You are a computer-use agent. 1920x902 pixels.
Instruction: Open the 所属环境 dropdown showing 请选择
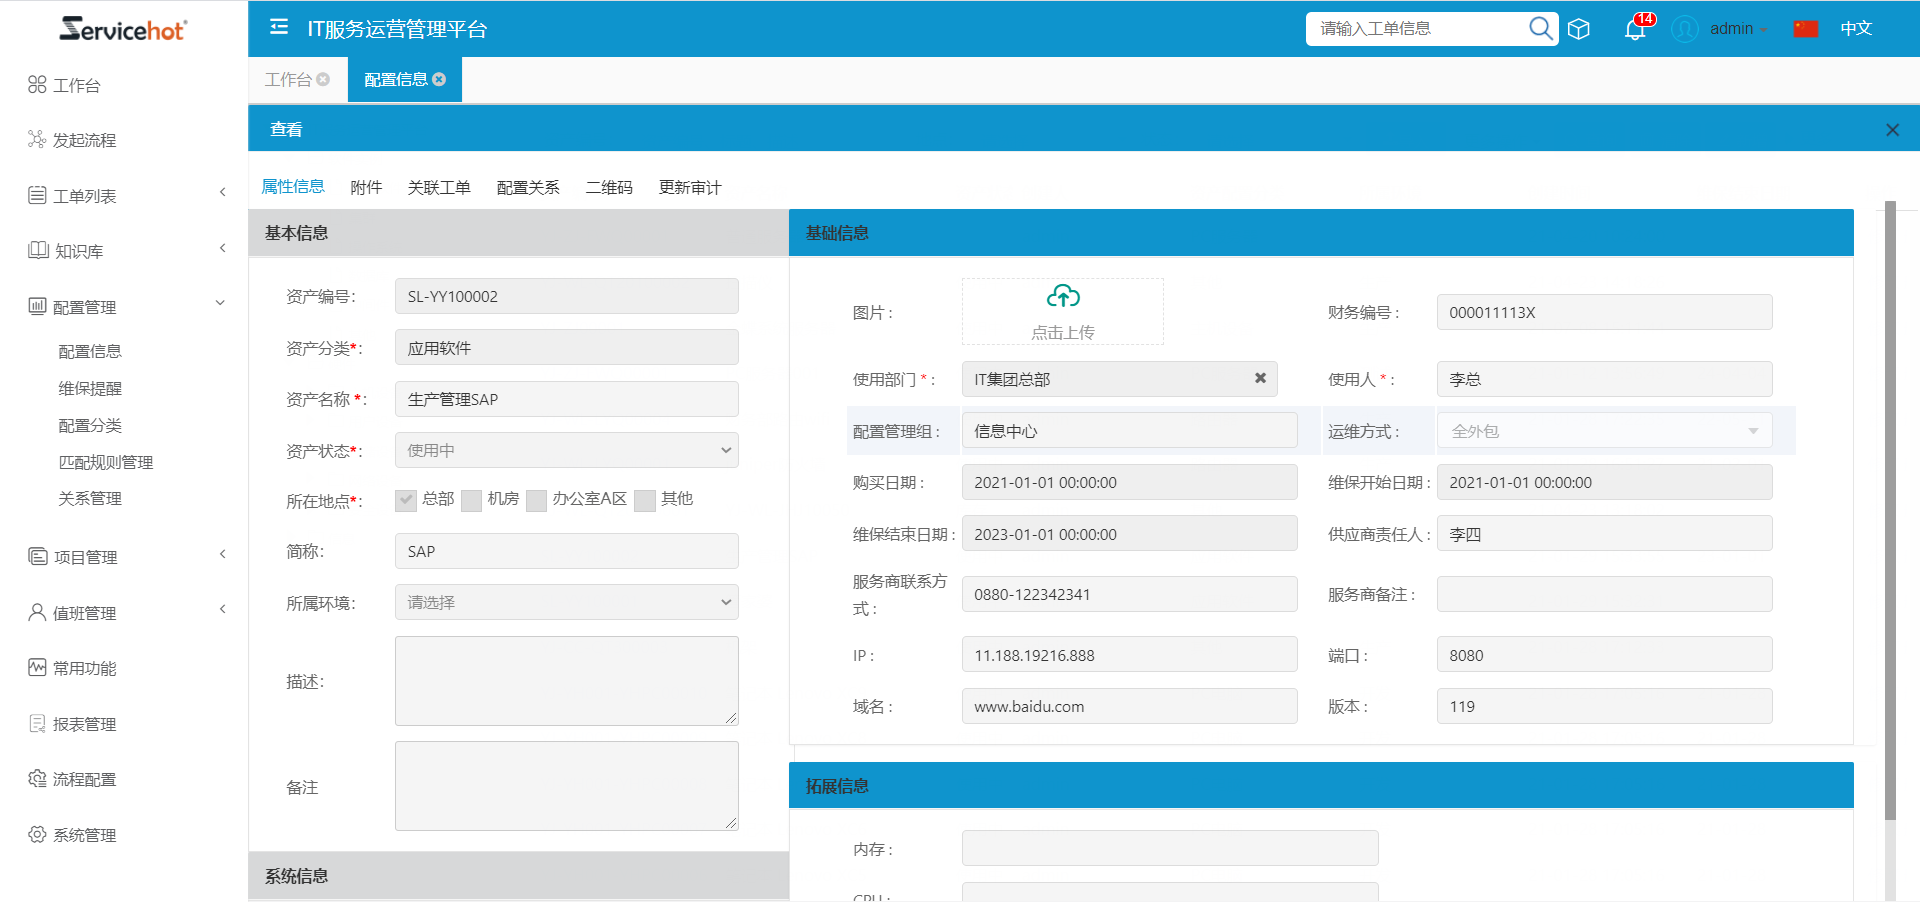pos(725,602)
